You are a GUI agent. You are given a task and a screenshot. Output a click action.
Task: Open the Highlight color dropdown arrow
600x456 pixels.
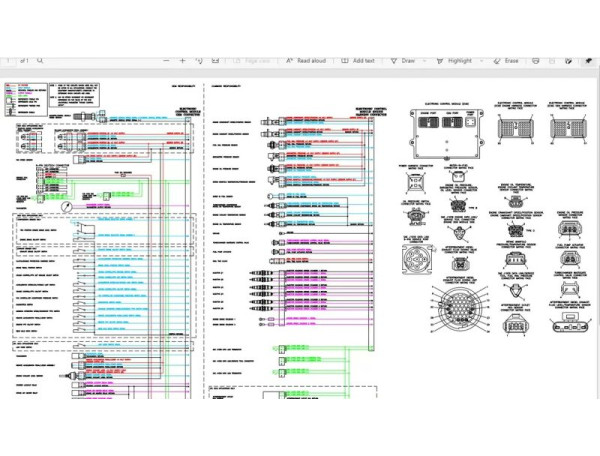point(482,60)
